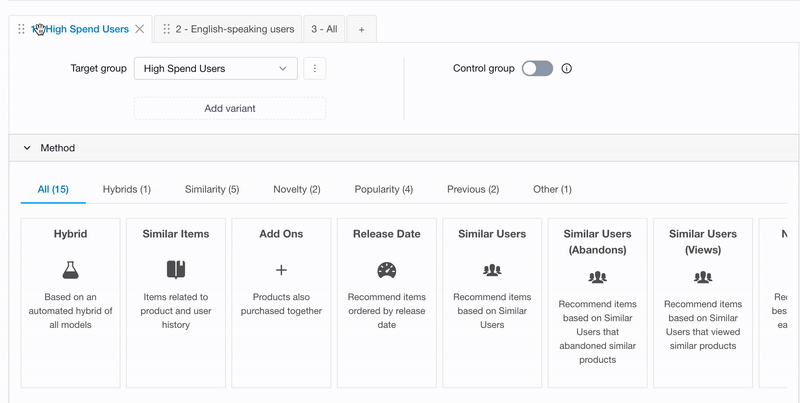Close the High Spend Users tab
Image resolution: width=800 pixels, height=403 pixels.
(139, 29)
